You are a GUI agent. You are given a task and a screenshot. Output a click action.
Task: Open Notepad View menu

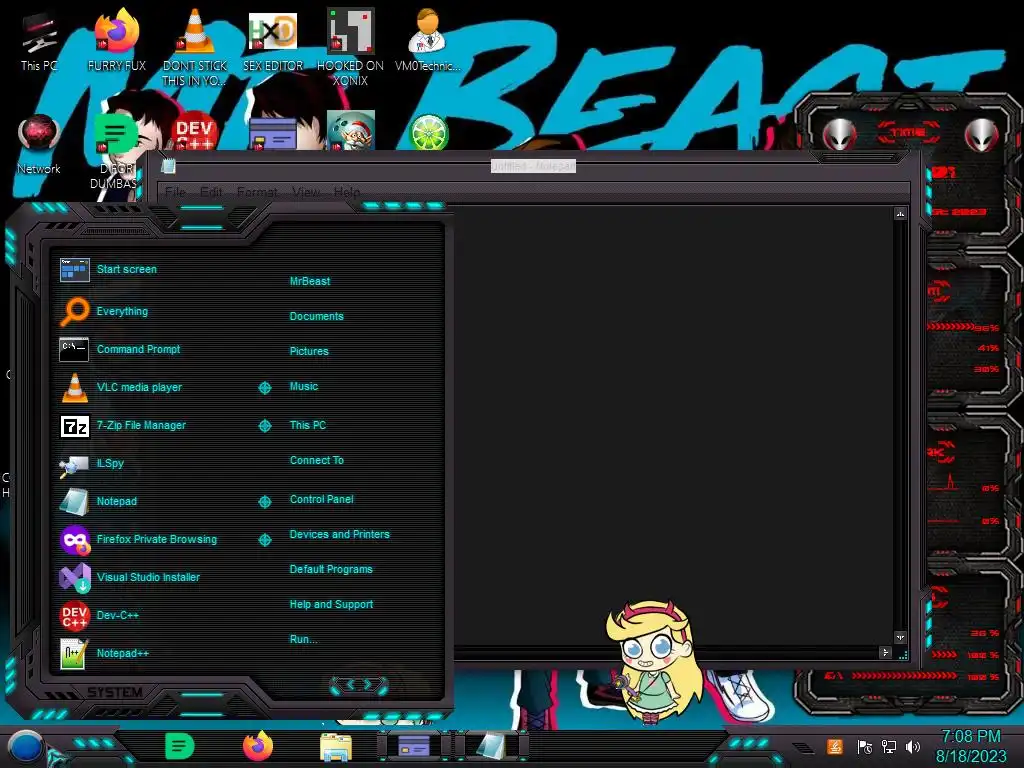click(x=306, y=192)
